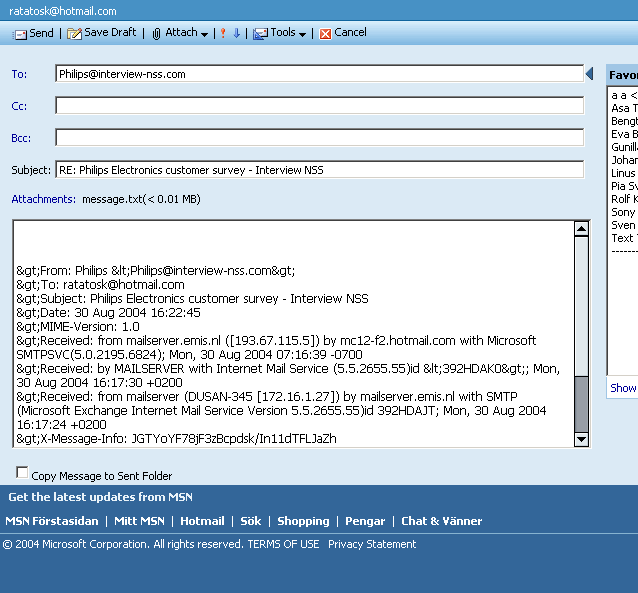
Task: Select favorite contact Sony
Action: (623, 212)
